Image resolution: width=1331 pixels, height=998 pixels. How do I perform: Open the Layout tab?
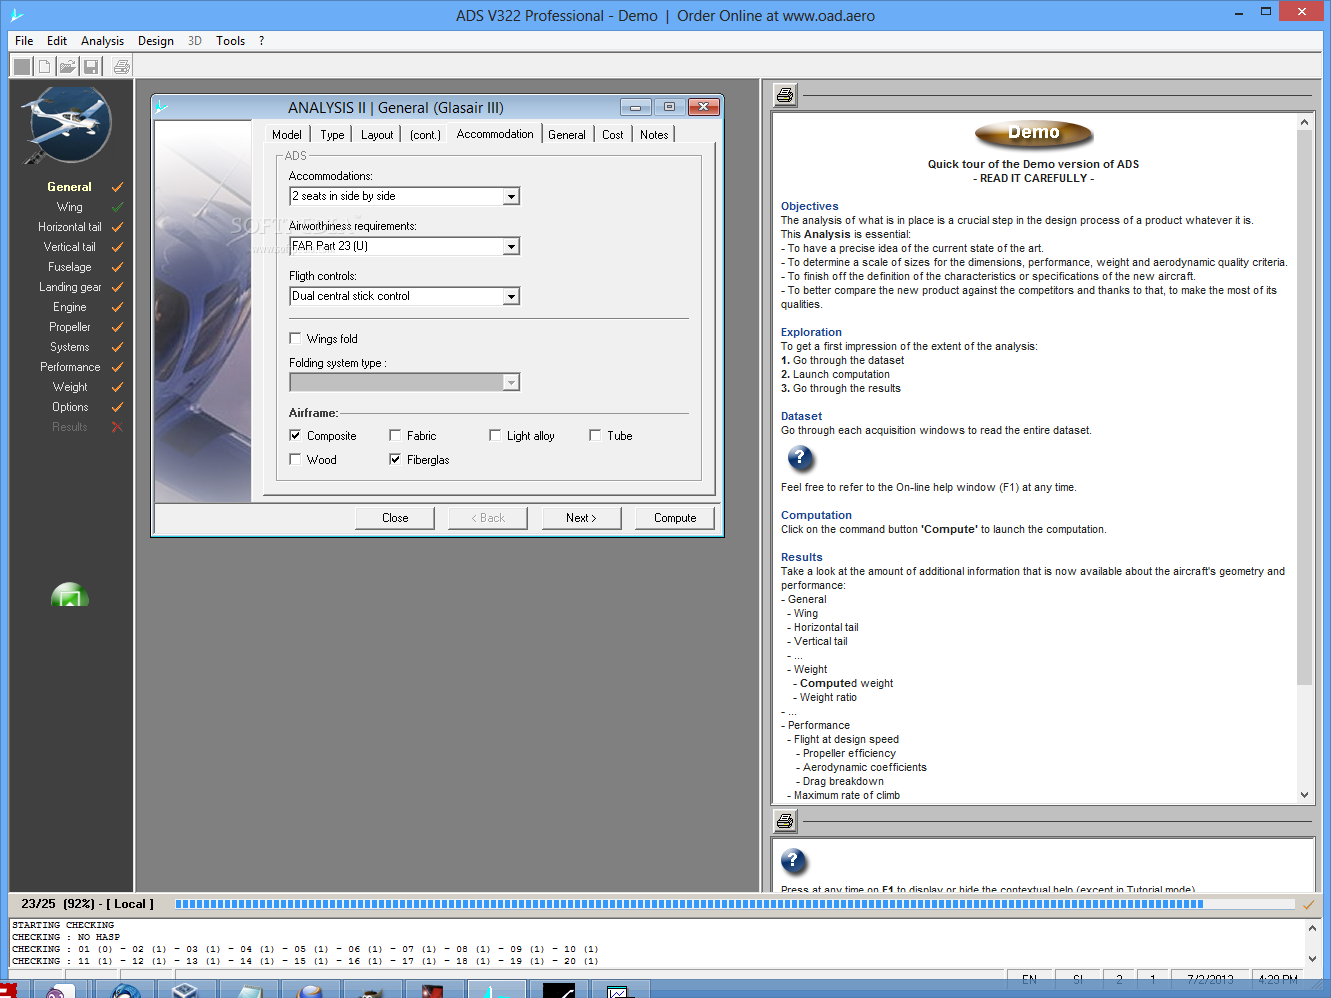pyautogui.click(x=377, y=135)
